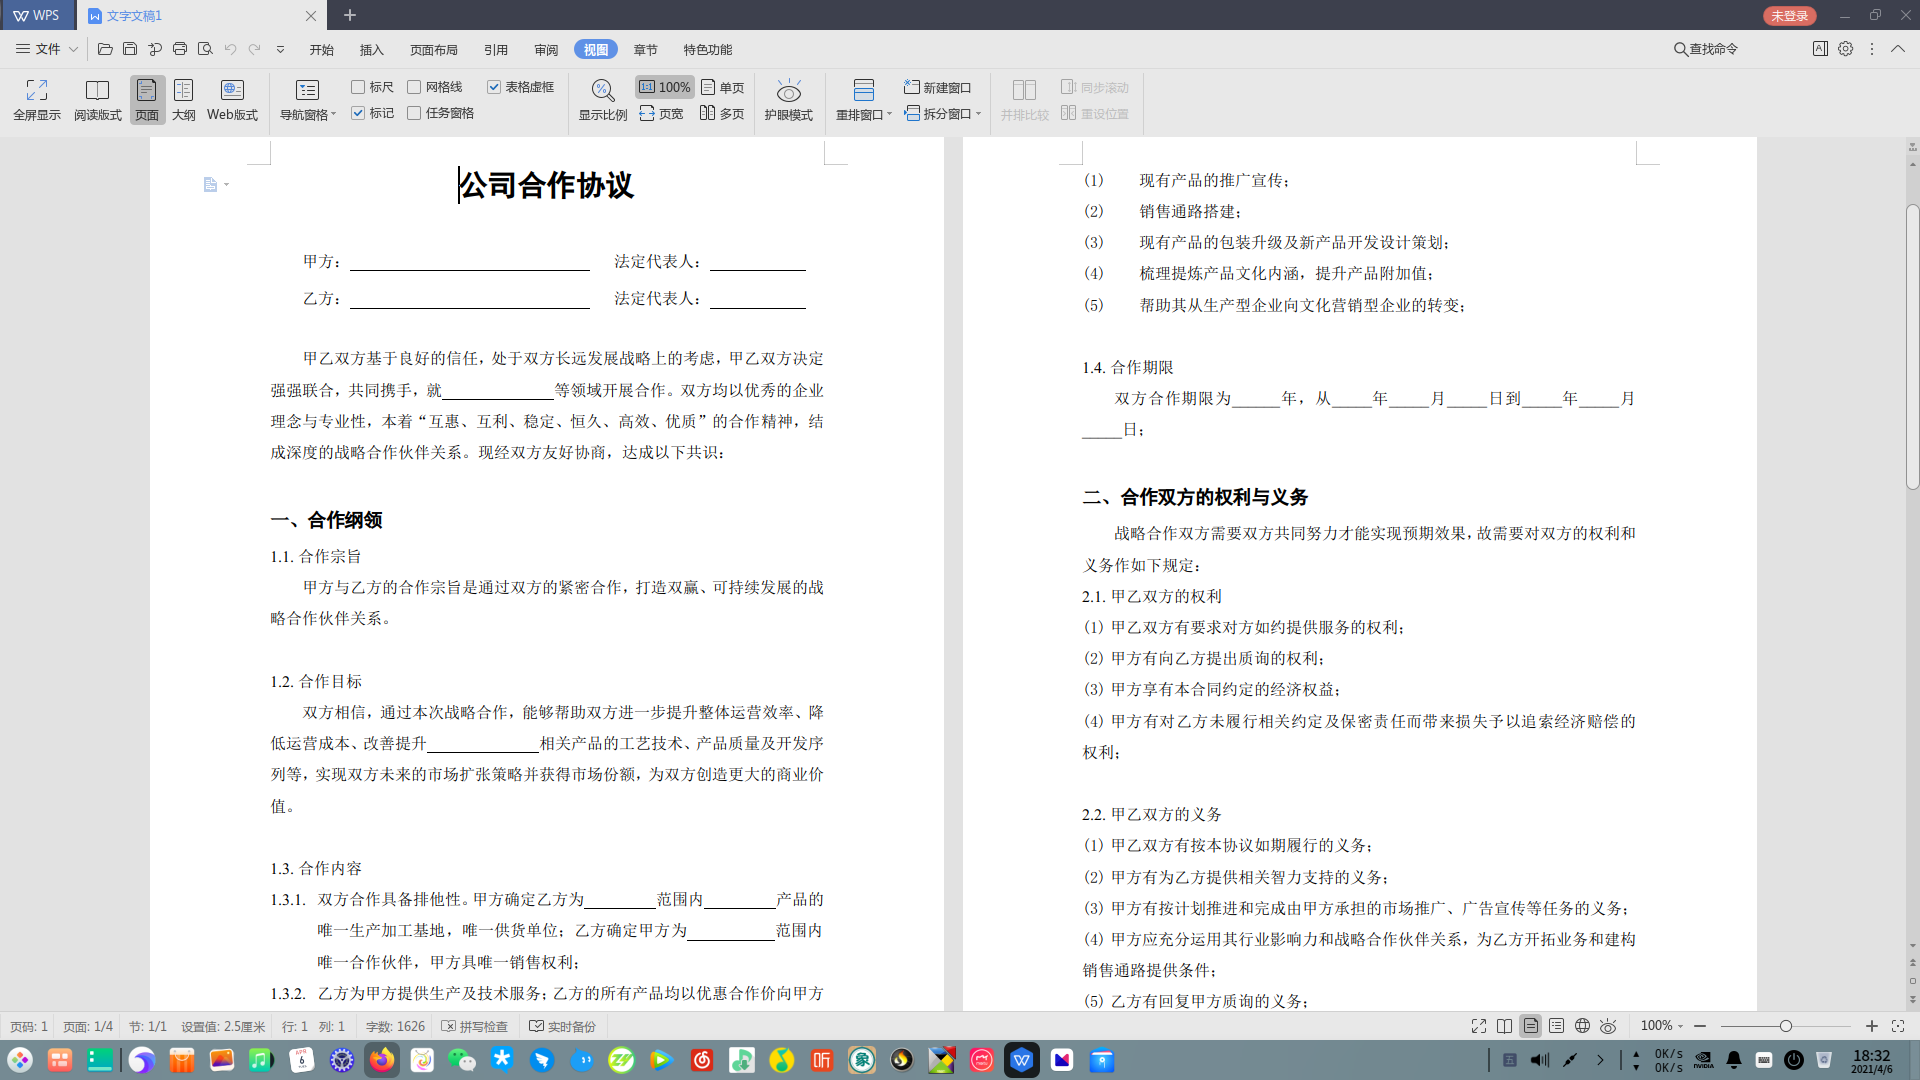The height and width of the screenshot is (1080, 1920).
Task: Click the spell check button in the status bar (拼写检查)
Action: (475, 1026)
